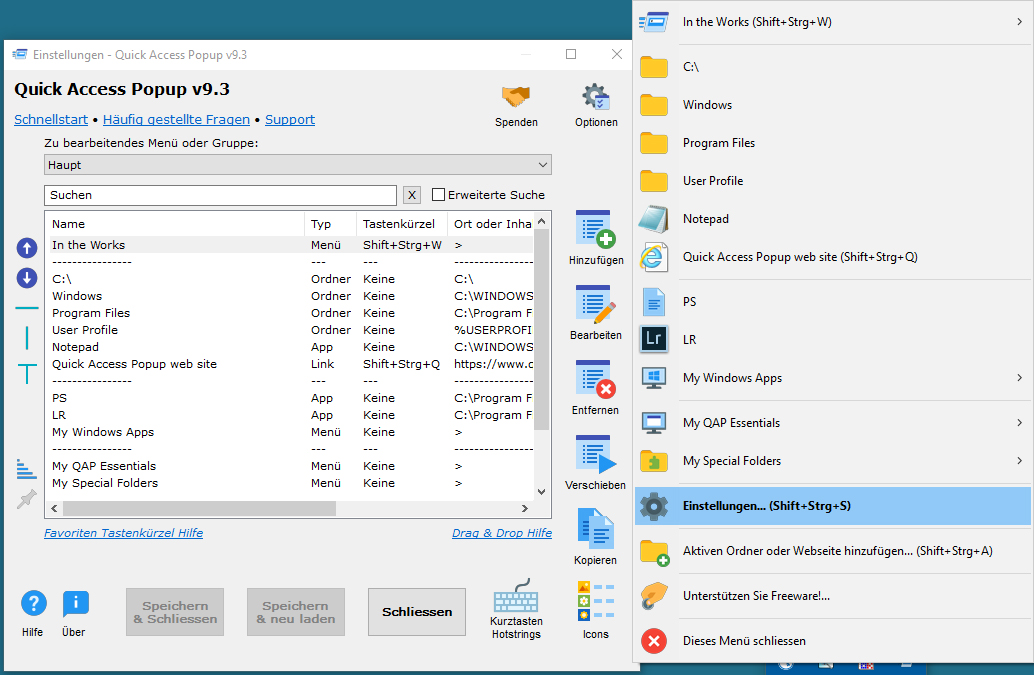Click the Typ column header
The width and height of the screenshot is (1034, 675).
pos(330,224)
